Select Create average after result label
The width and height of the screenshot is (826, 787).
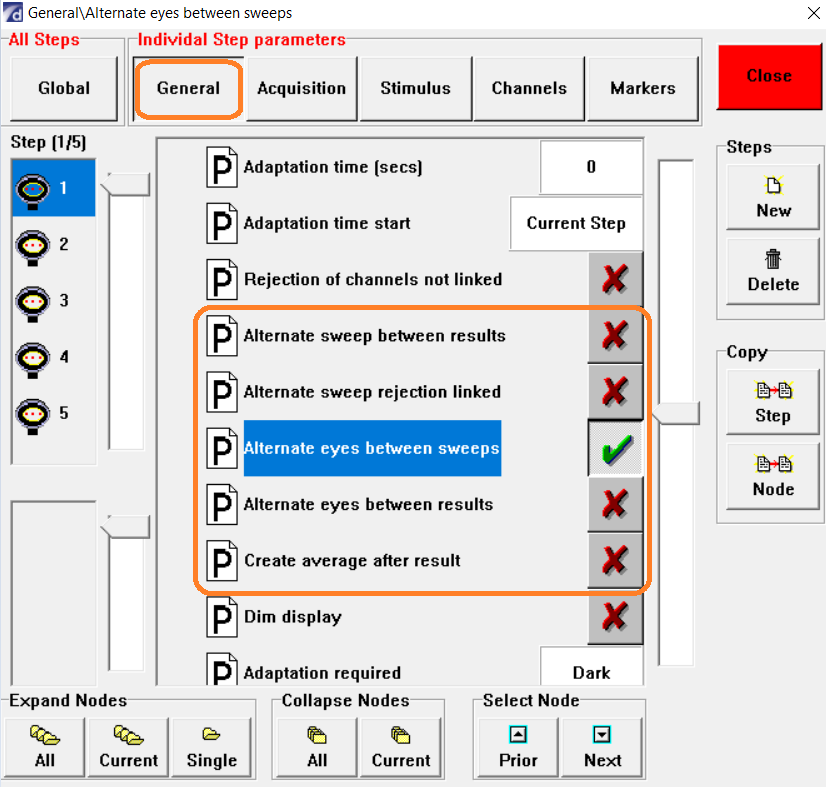(x=352, y=560)
